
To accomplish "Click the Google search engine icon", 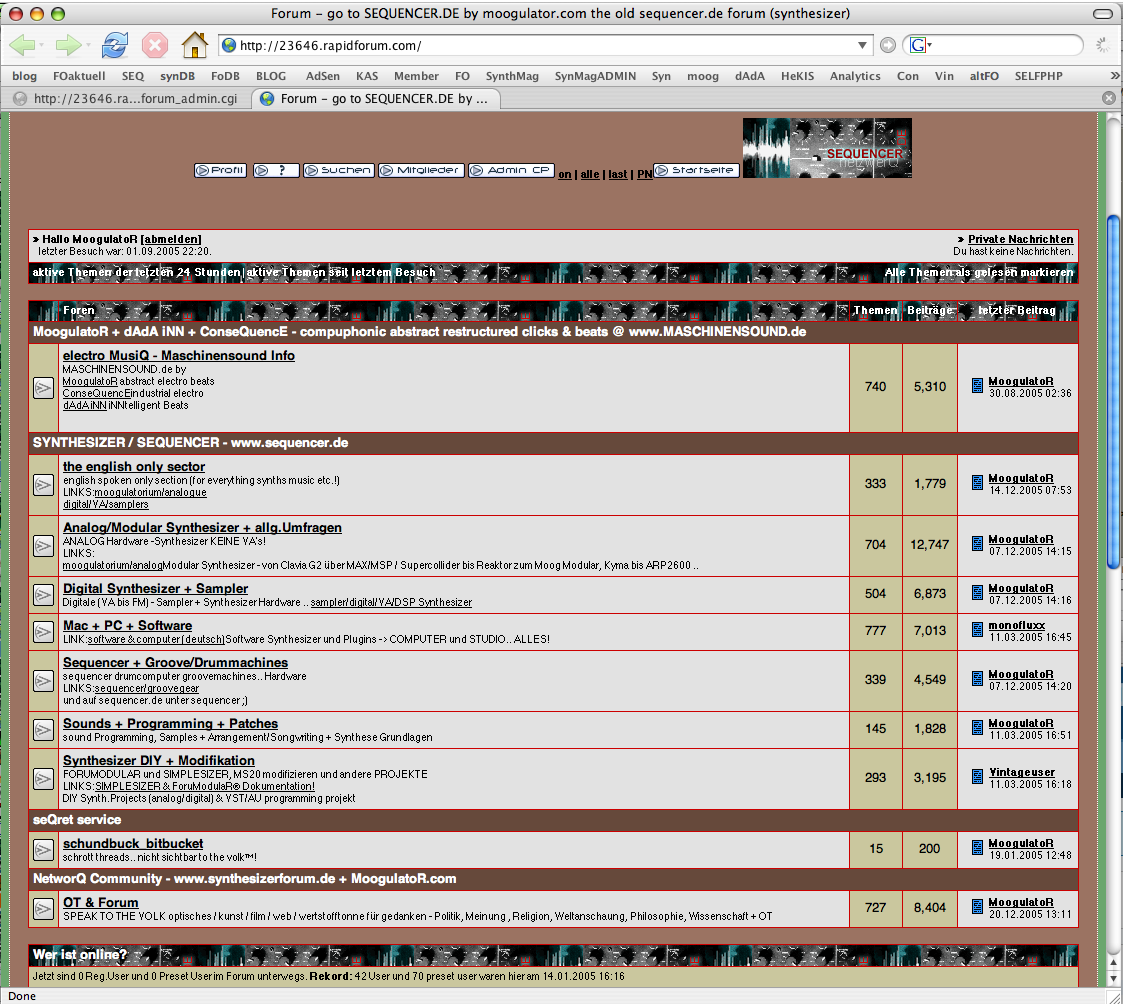I will [x=917, y=45].
